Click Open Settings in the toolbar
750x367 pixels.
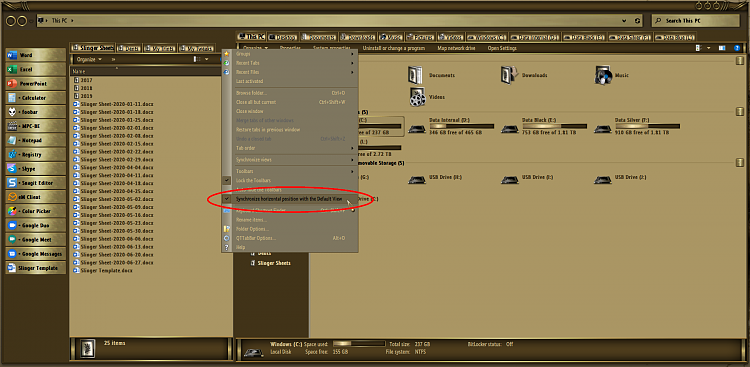click(502, 48)
